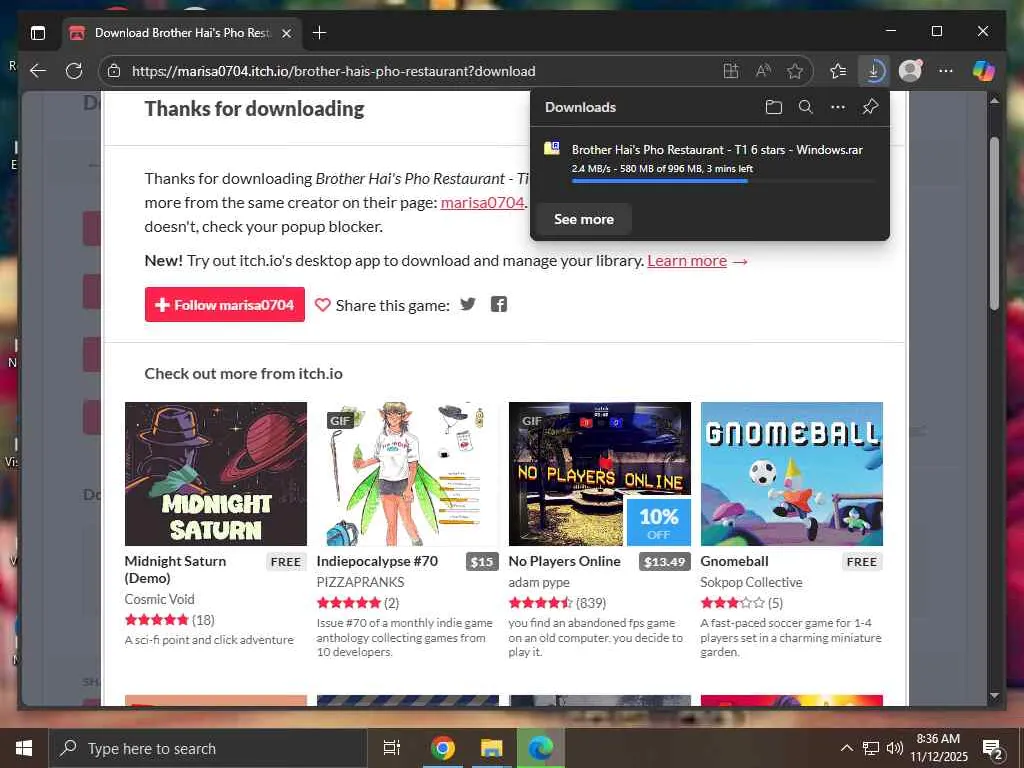Visit PIZZAPRANKS author page
Screen dimensions: 1024x768
click(x=360, y=582)
